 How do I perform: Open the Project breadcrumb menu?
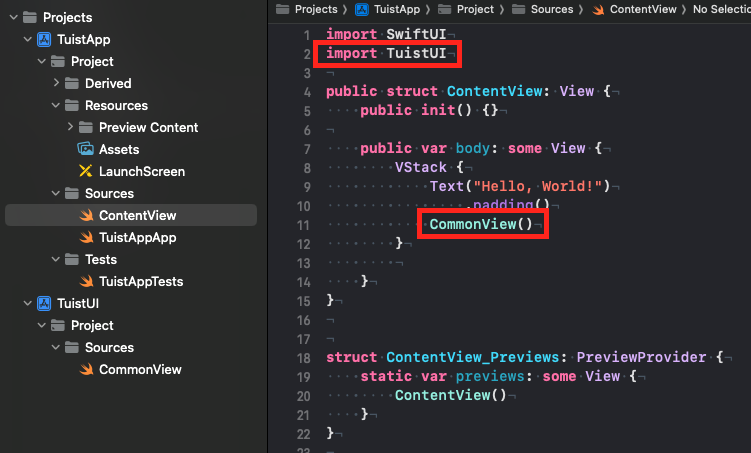point(475,9)
